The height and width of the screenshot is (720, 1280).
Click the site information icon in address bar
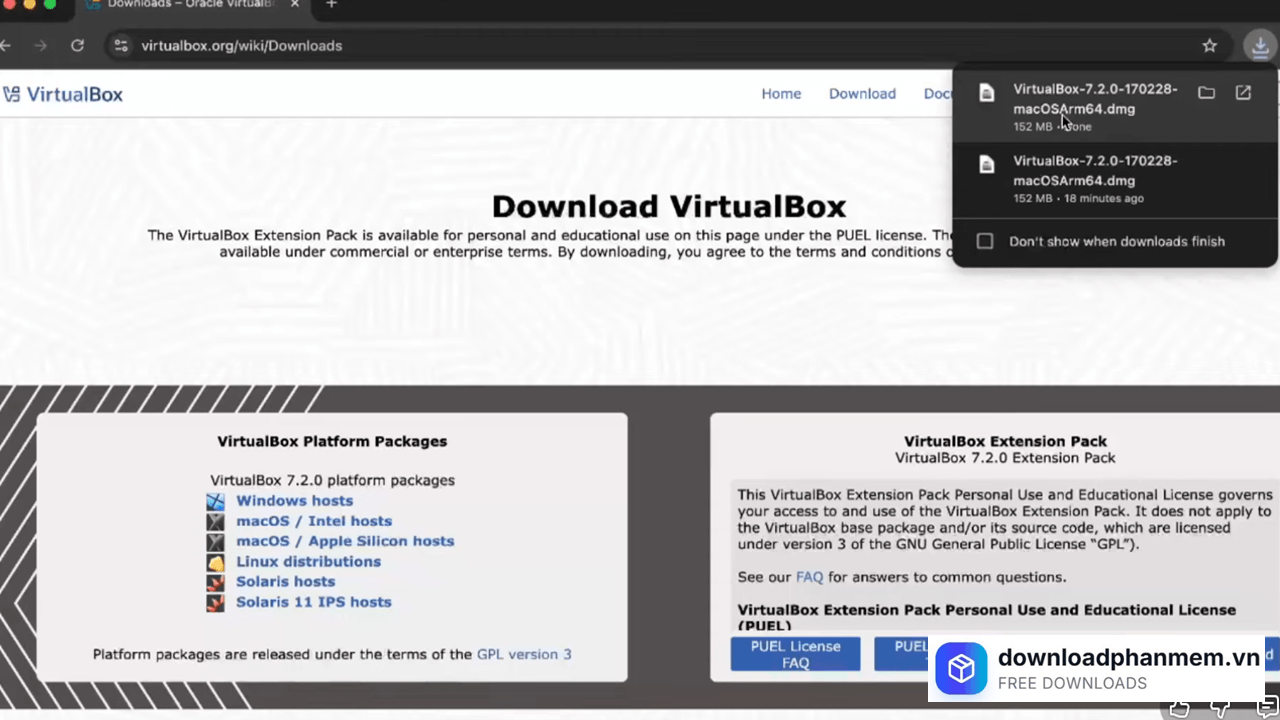pyautogui.click(x=121, y=46)
